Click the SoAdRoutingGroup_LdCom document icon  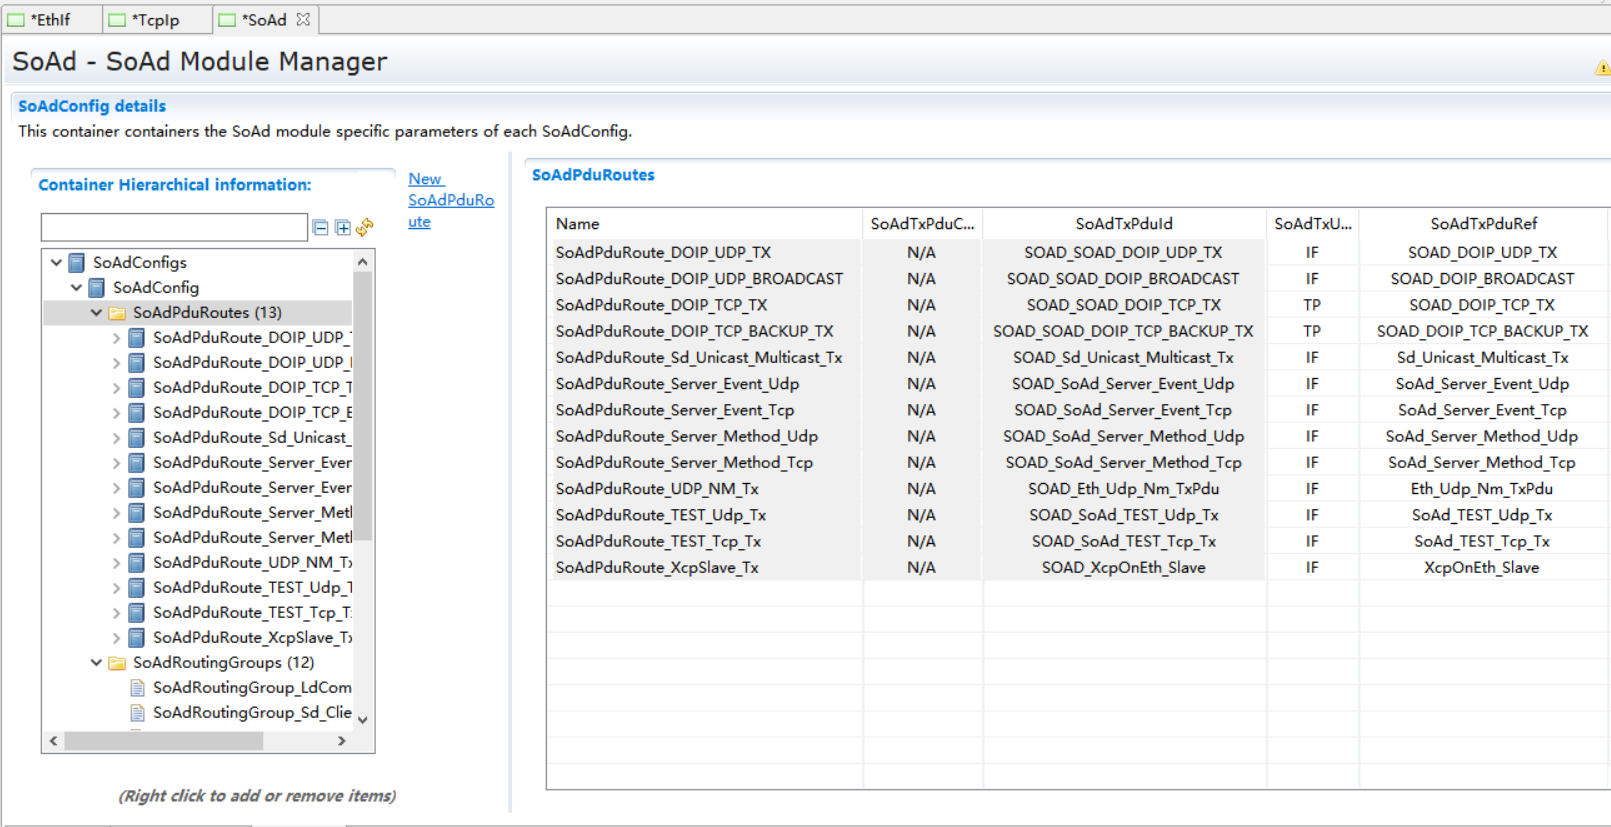point(137,688)
